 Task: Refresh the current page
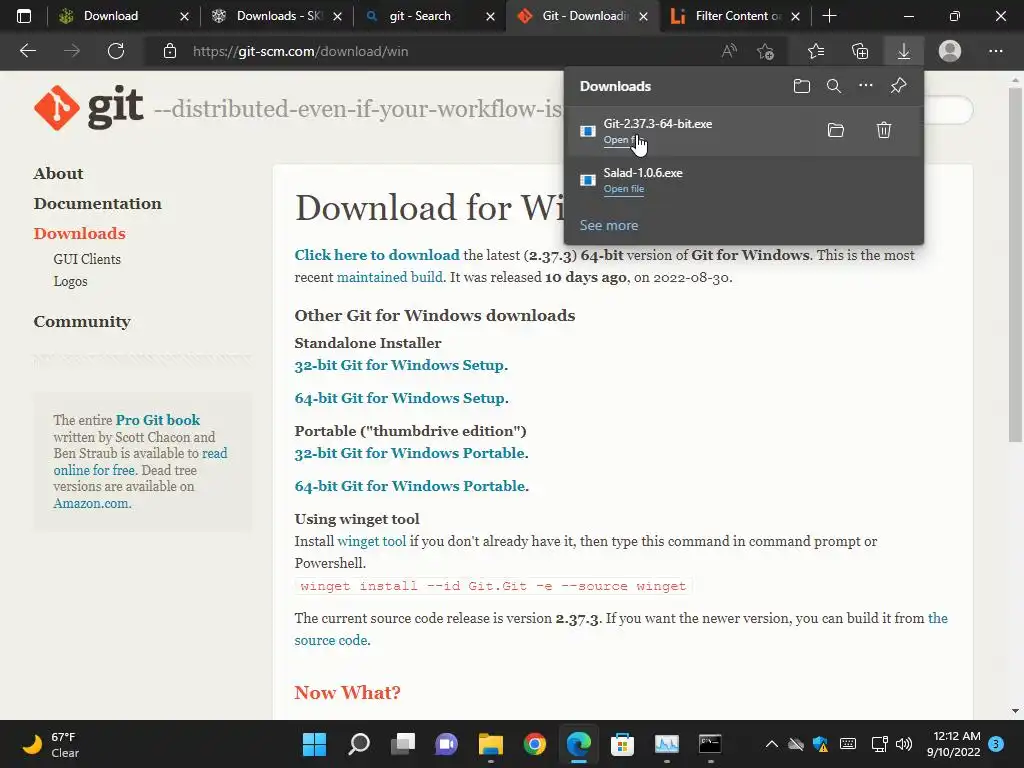tap(116, 51)
